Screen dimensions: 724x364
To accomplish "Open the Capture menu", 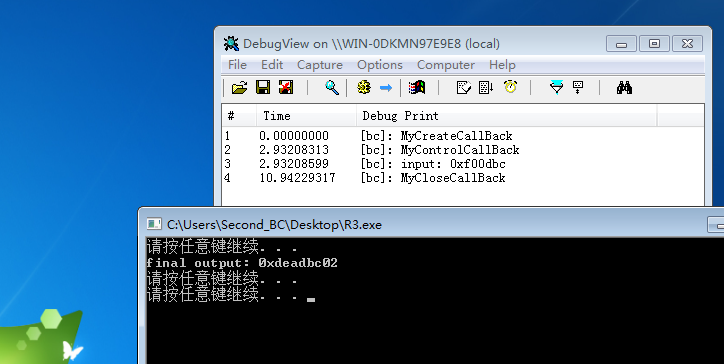I will click(x=320, y=65).
